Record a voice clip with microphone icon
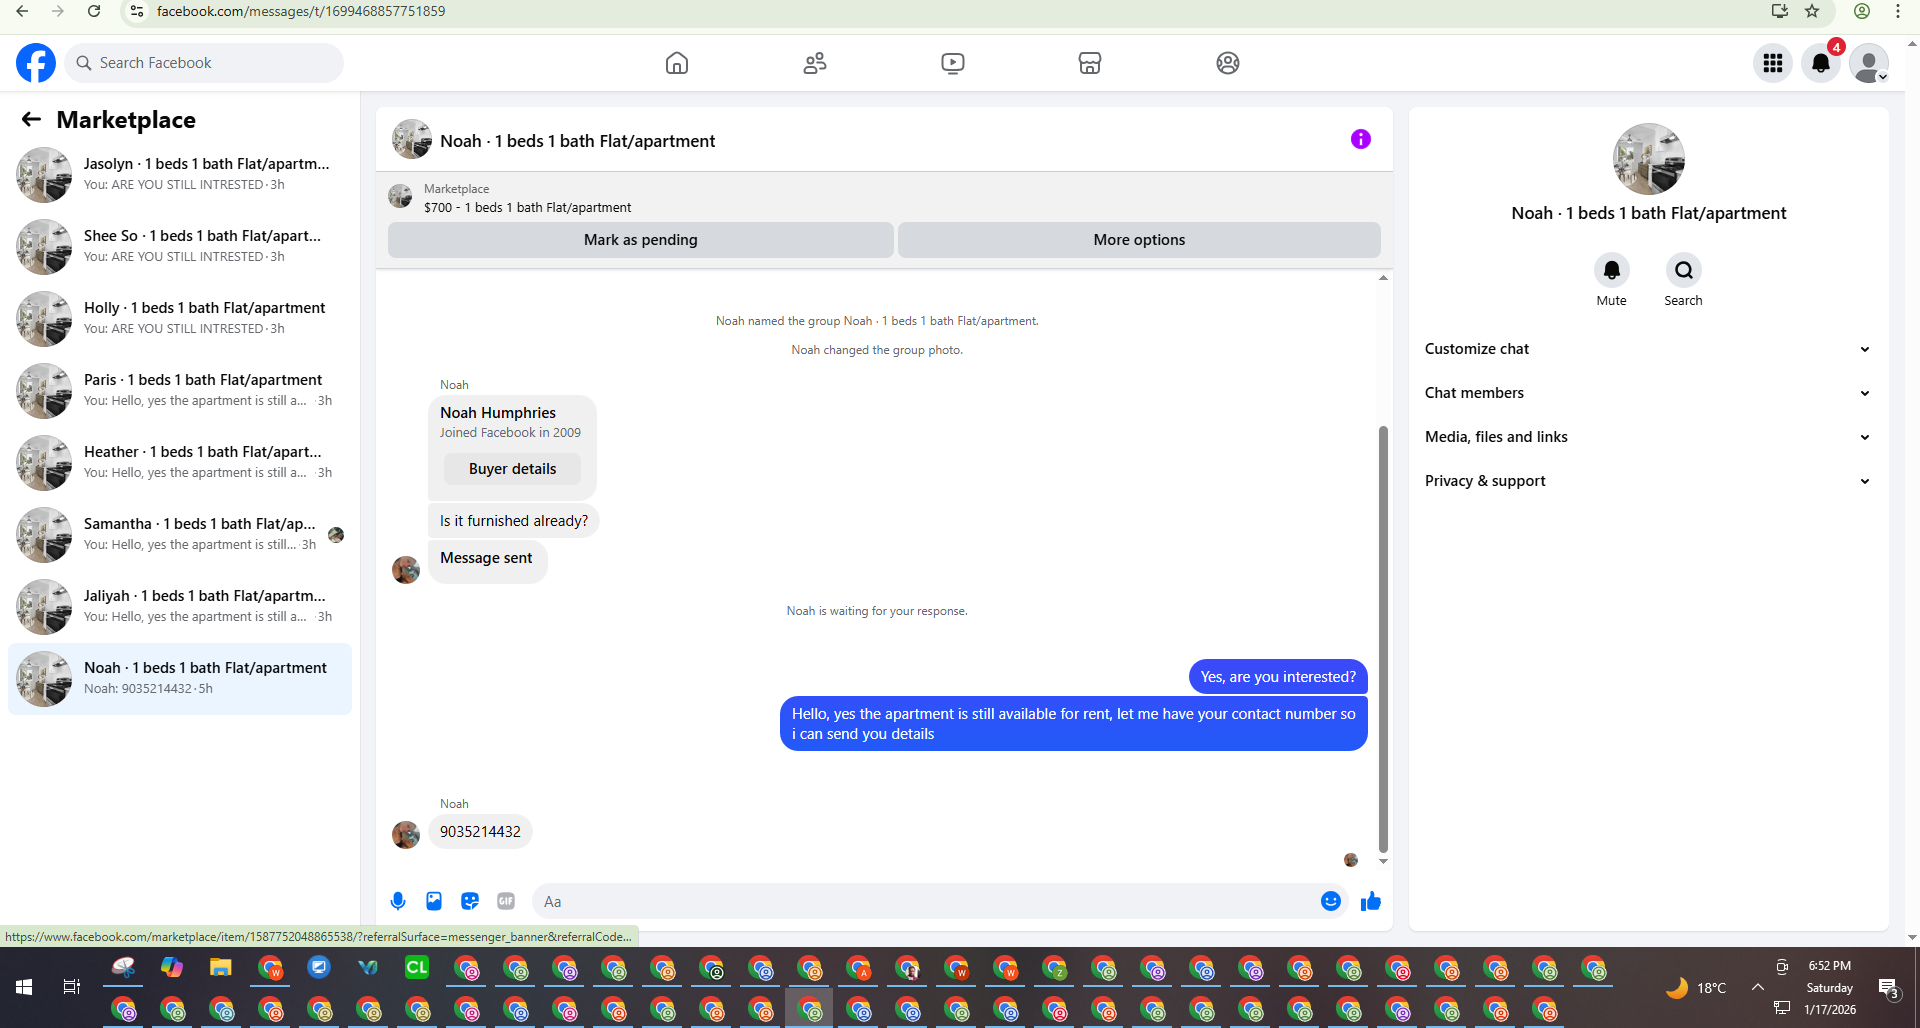The width and height of the screenshot is (1920, 1028). pyautogui.click(x=398, y=901)
